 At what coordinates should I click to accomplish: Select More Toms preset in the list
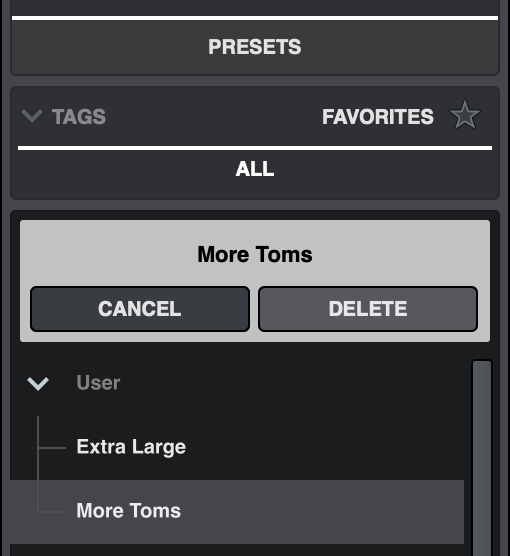coord(237,511)
